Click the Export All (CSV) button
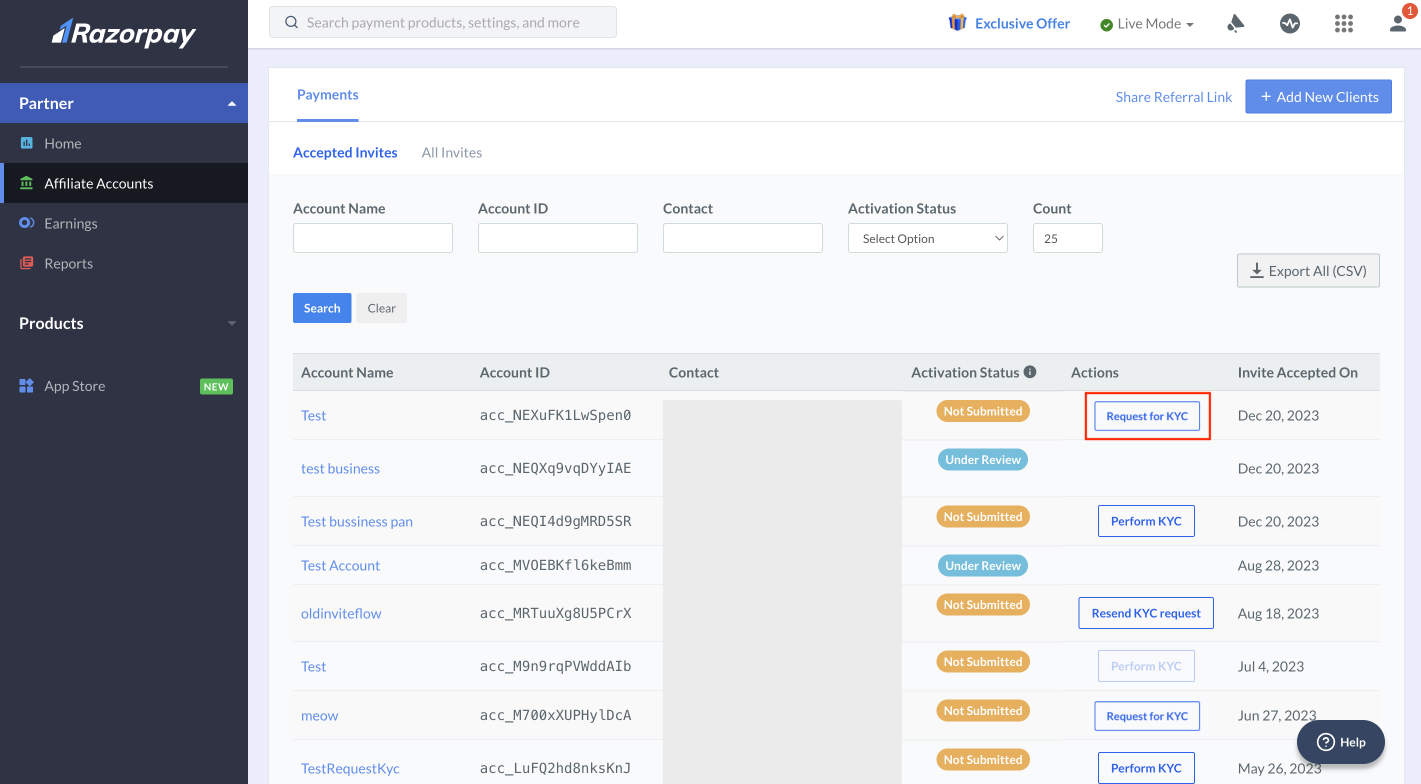The height and width of the screenshot is (784, 1421). click(1308, 271)
